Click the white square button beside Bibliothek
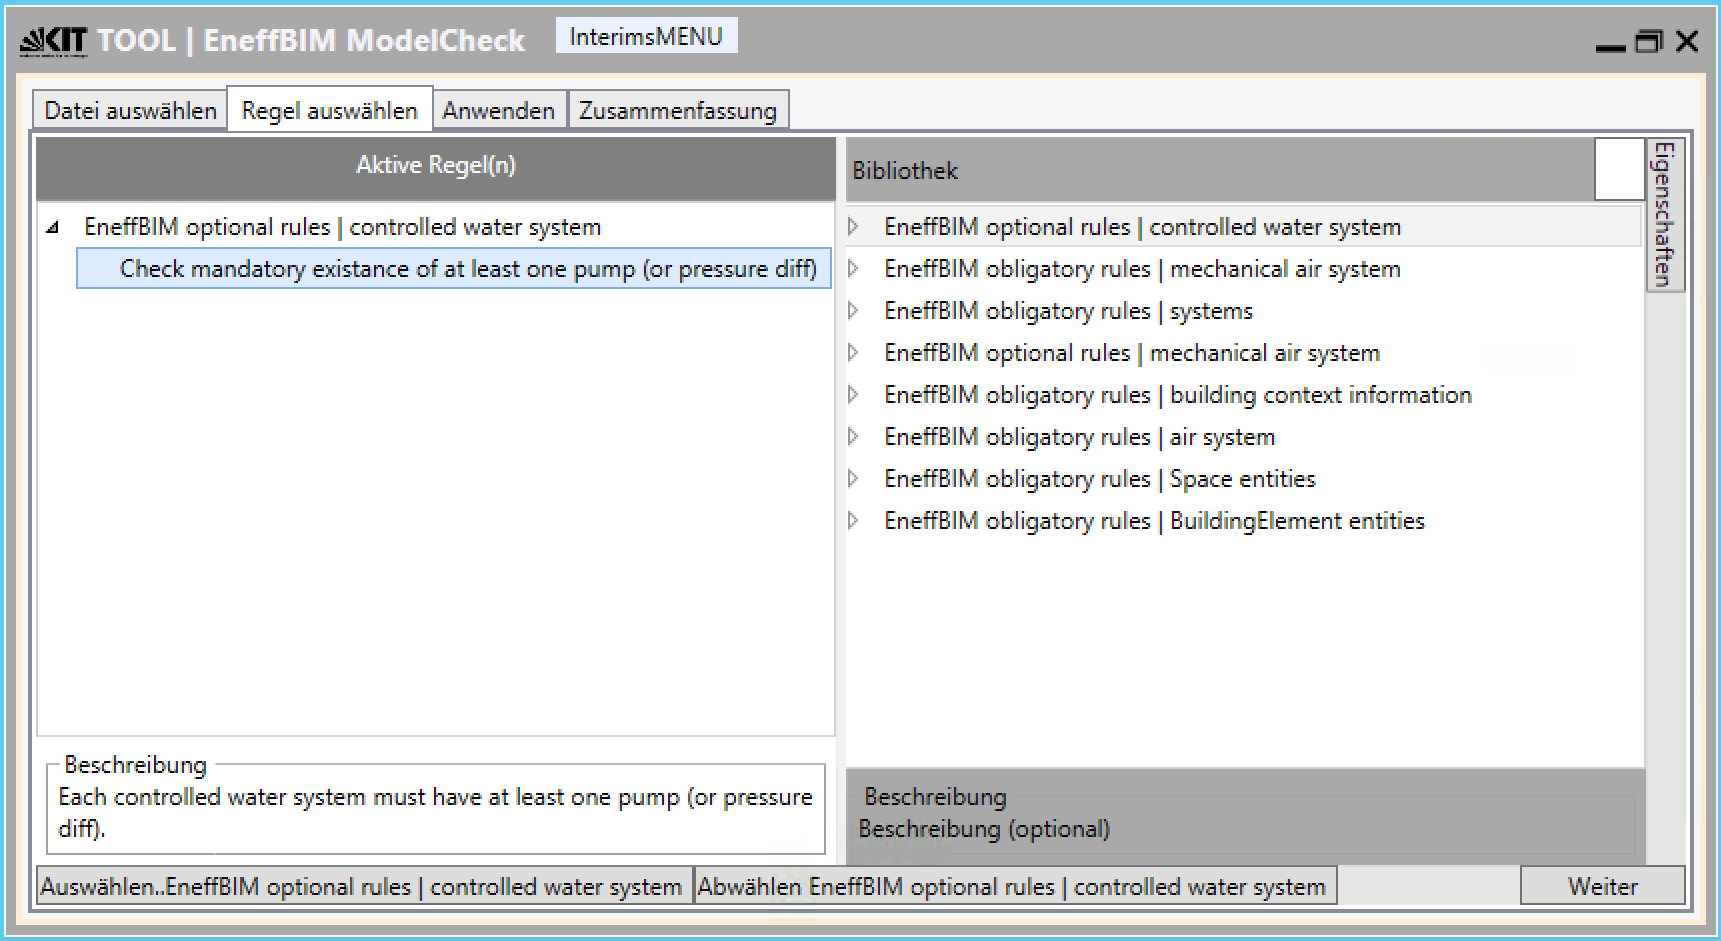The height and width of the screenshot is (941, 1721). point(1619,169)
